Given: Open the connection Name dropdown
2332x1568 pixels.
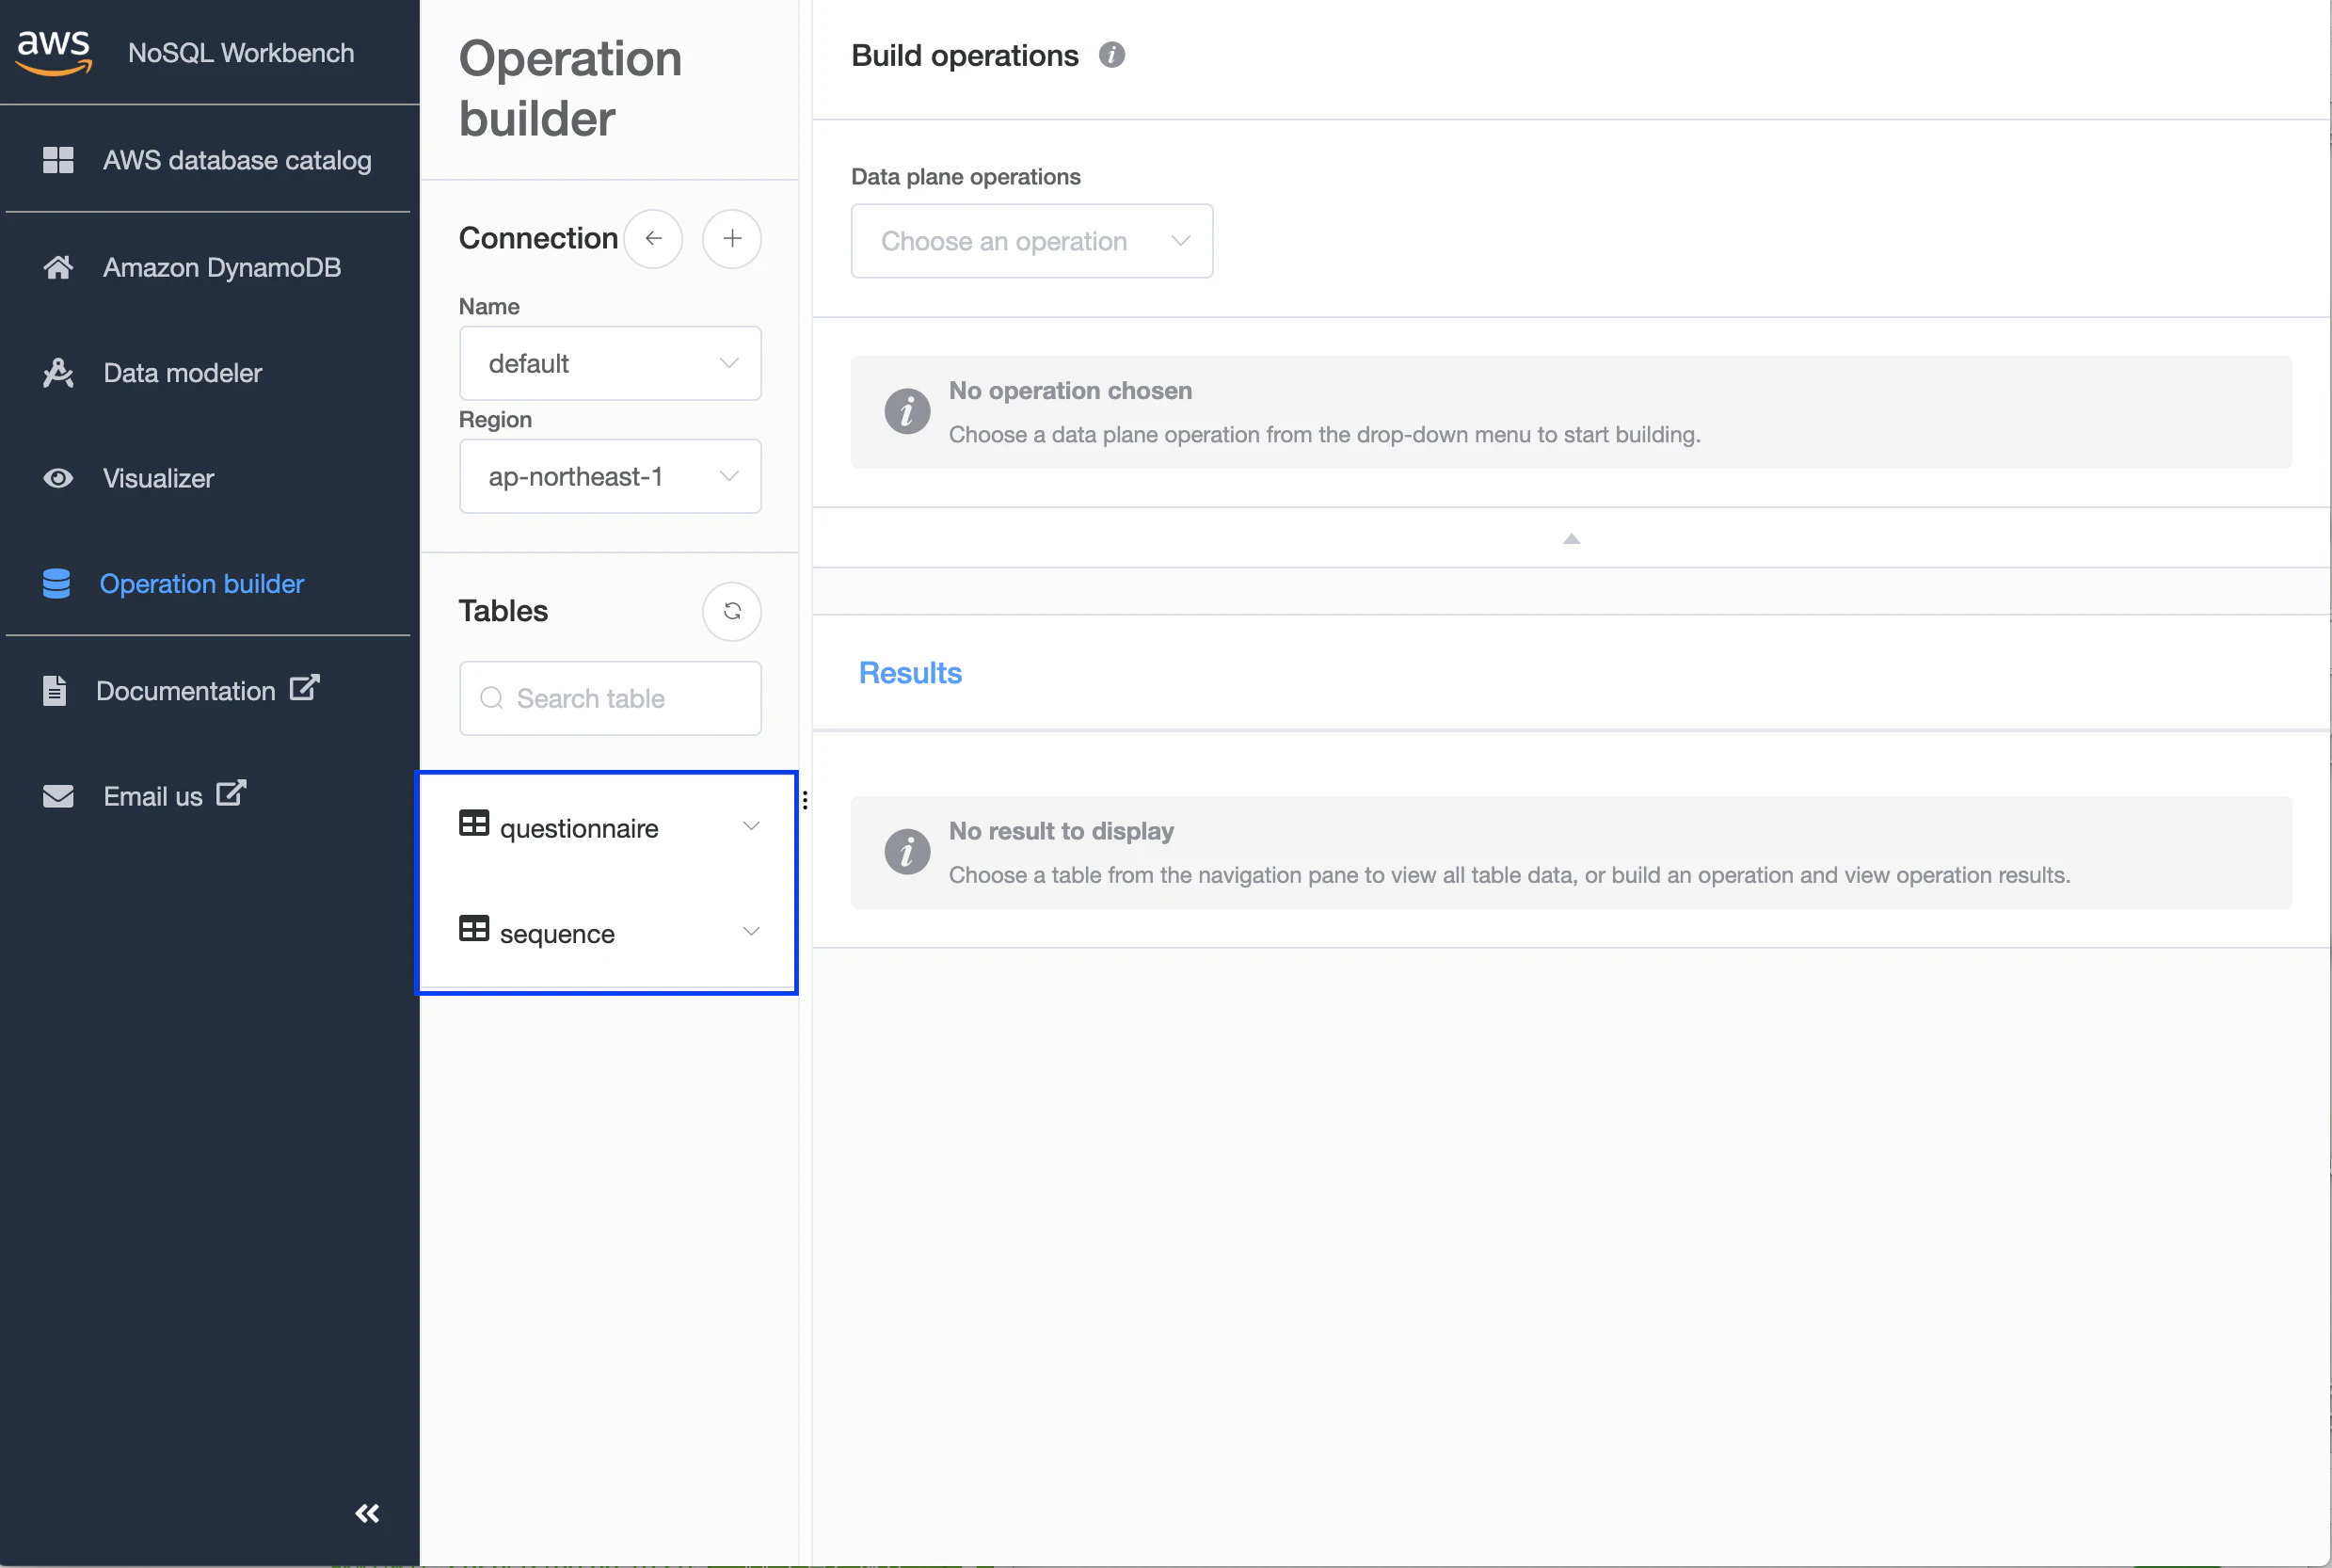Looking at the screenshot, I should (610, 363).
